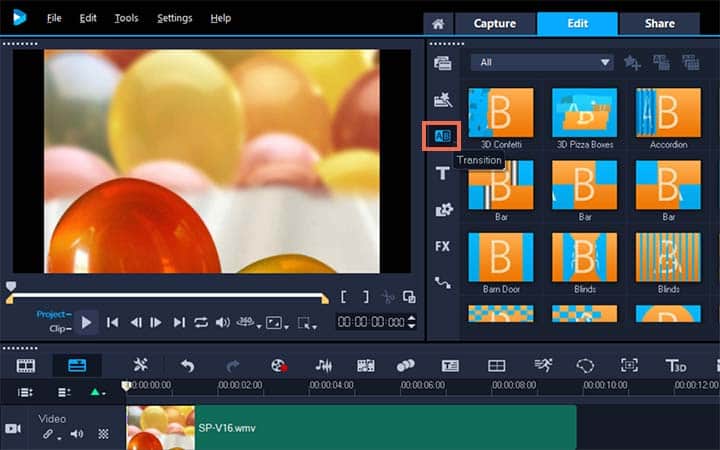Open the Customize Toolbar tools icon

tap(141, 366)
